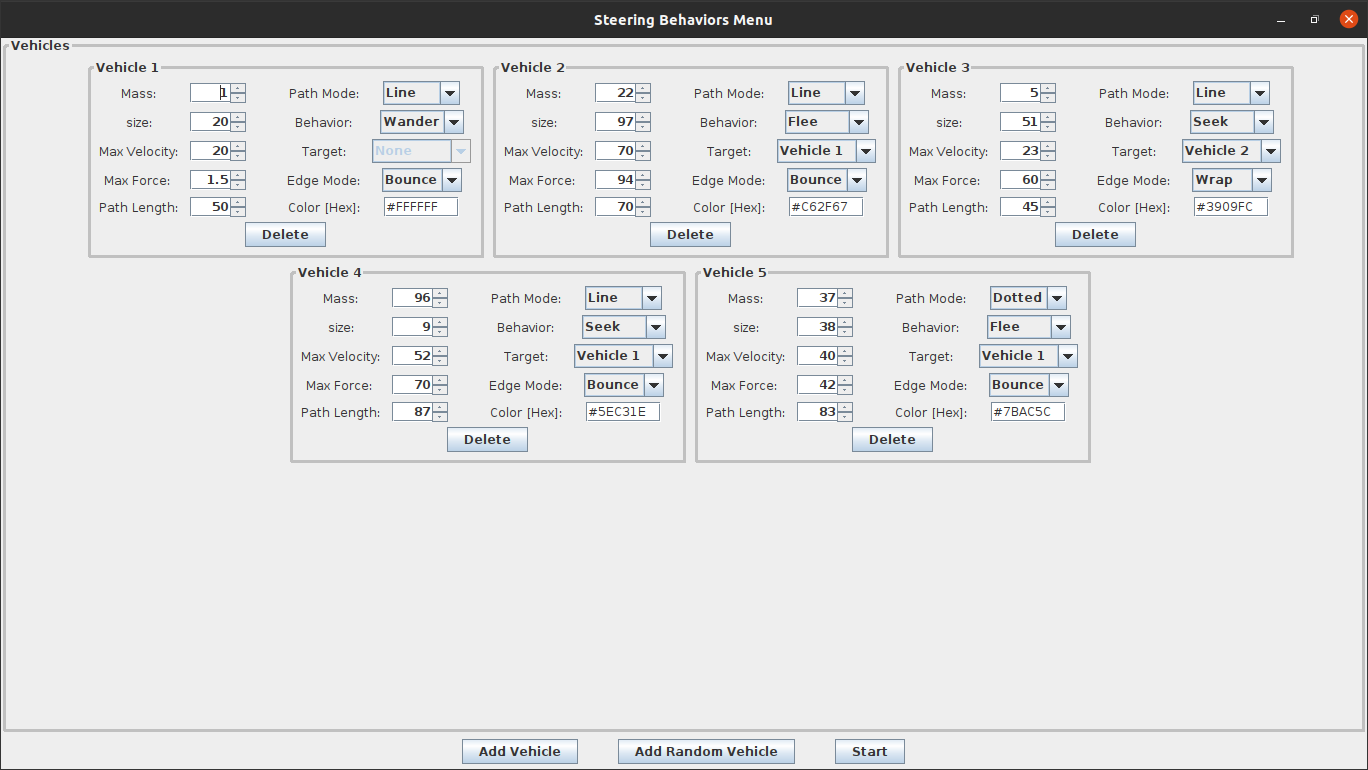Close the Steering Behaviors Menu window
The height and width of the screenshot is (770, 1368).
tap(1347, 18)
